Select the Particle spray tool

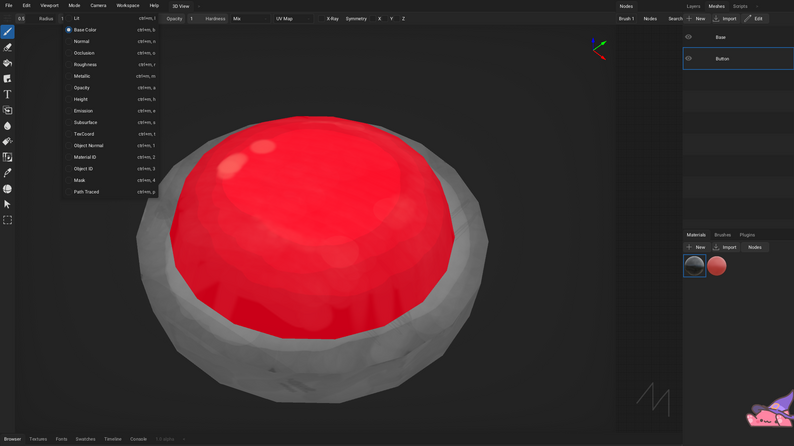(8, 142)
